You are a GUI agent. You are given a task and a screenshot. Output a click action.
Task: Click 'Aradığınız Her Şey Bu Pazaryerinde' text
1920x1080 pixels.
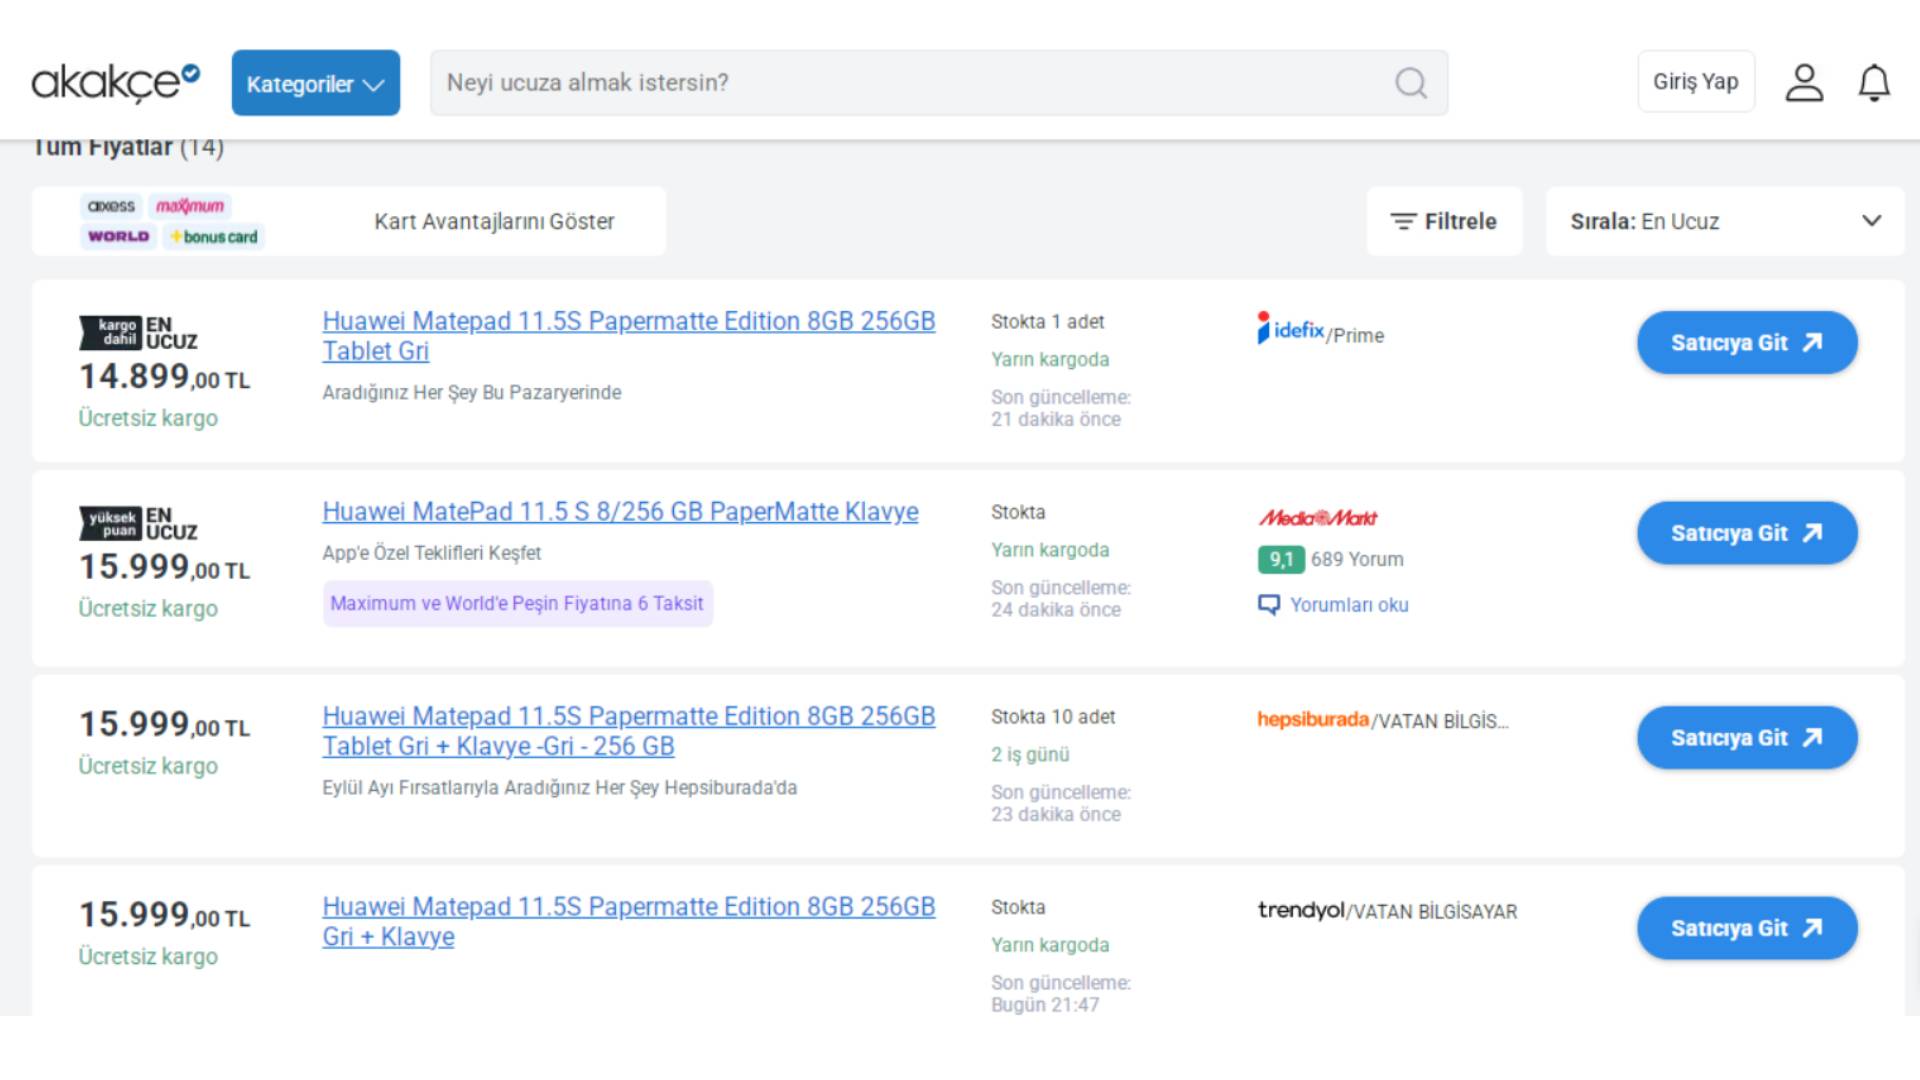point(471,393)
